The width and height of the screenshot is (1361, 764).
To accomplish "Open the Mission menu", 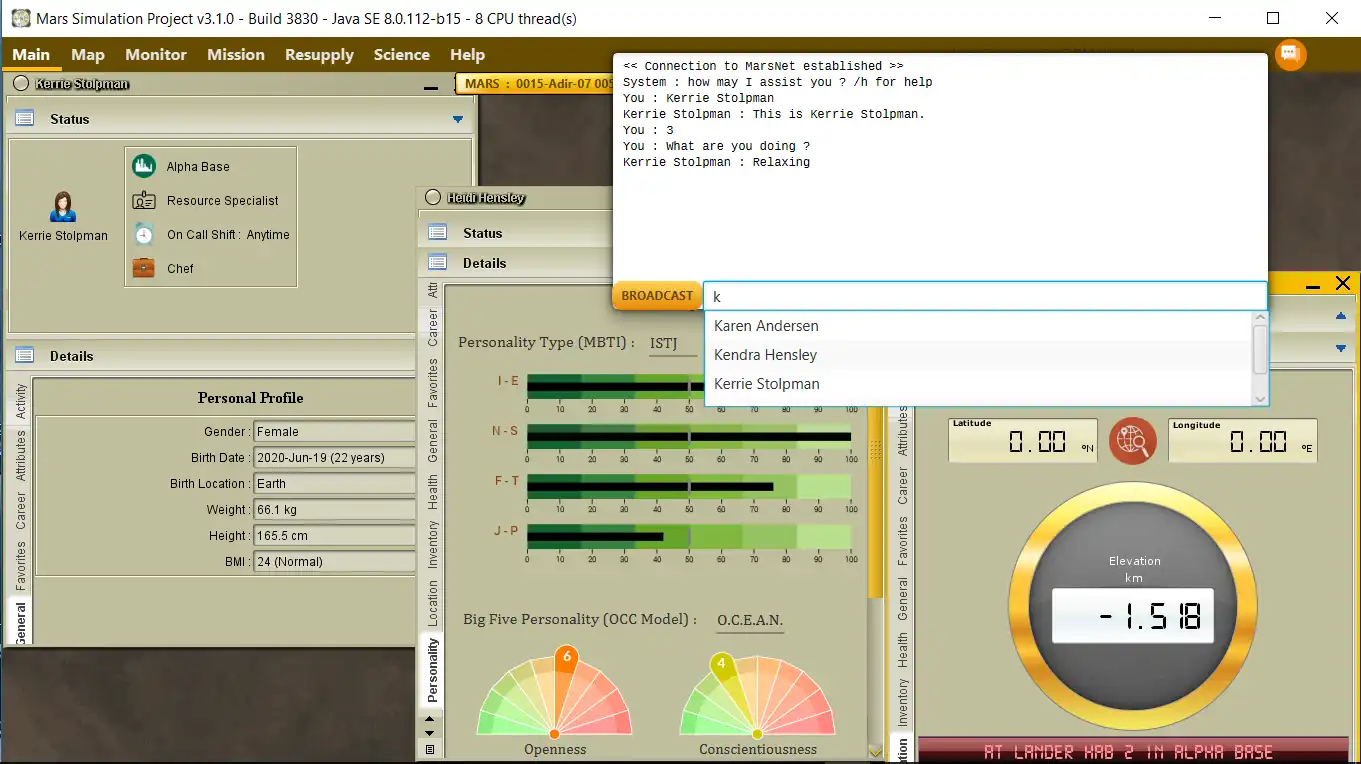I will click(236, 55).
